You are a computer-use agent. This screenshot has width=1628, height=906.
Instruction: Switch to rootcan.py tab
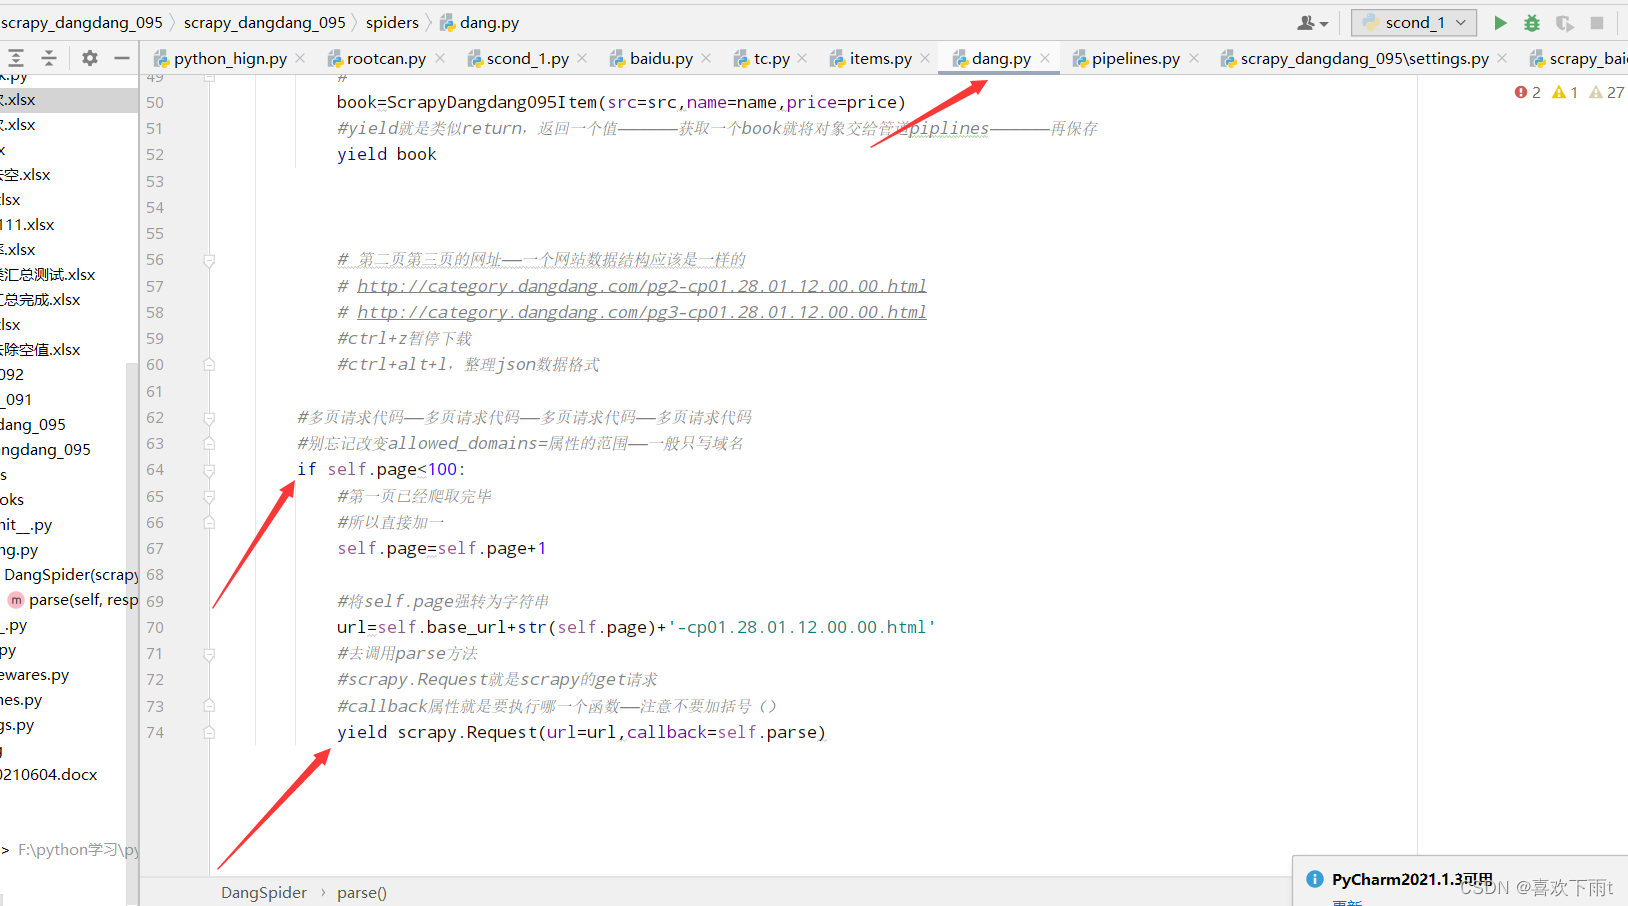click(x=385, y=59)
